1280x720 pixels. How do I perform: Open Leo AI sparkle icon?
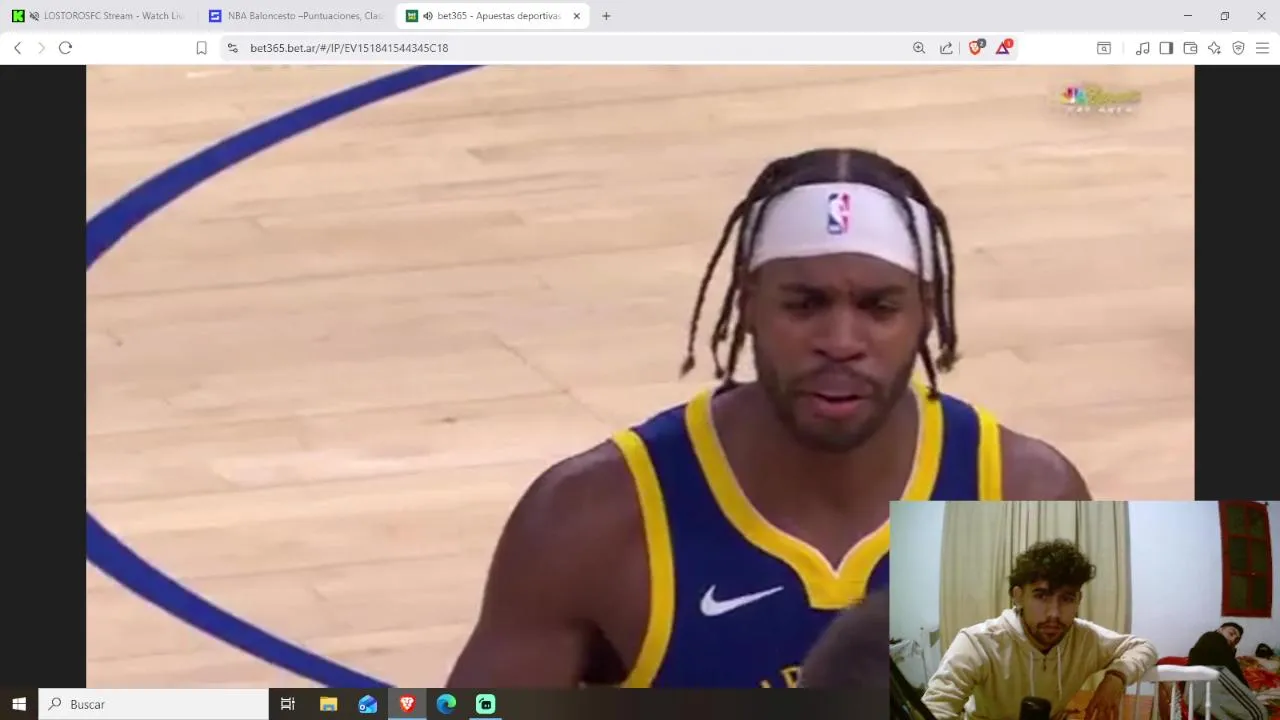coord(1214,48)
